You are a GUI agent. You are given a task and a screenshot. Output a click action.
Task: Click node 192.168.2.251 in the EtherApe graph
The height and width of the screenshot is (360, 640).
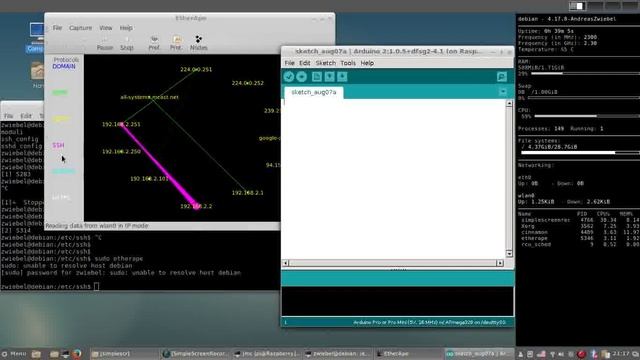pyautogui.click(x=121, y=124)
